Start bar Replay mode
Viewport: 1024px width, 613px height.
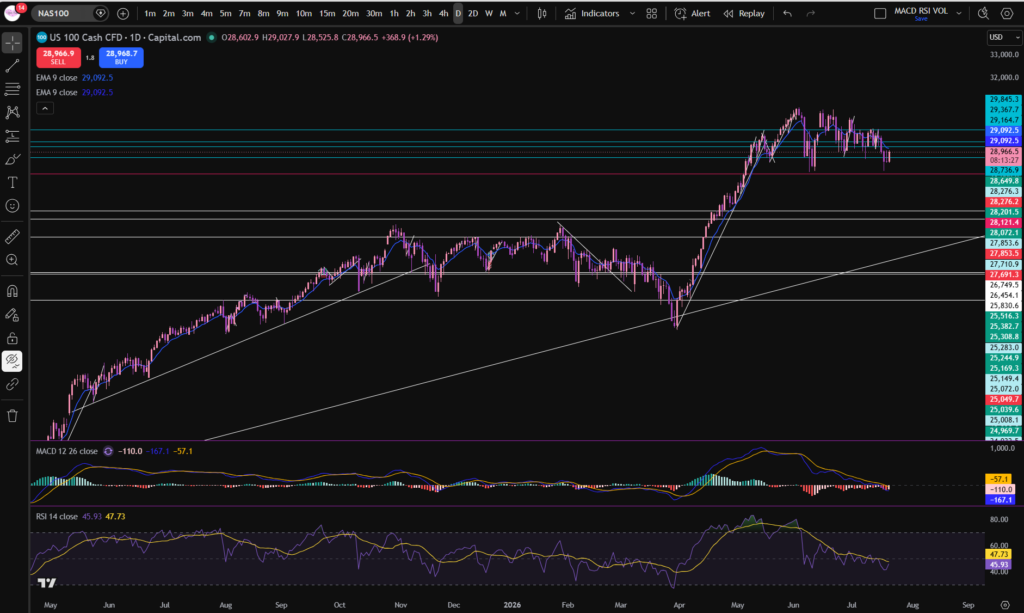click(744, 13)
